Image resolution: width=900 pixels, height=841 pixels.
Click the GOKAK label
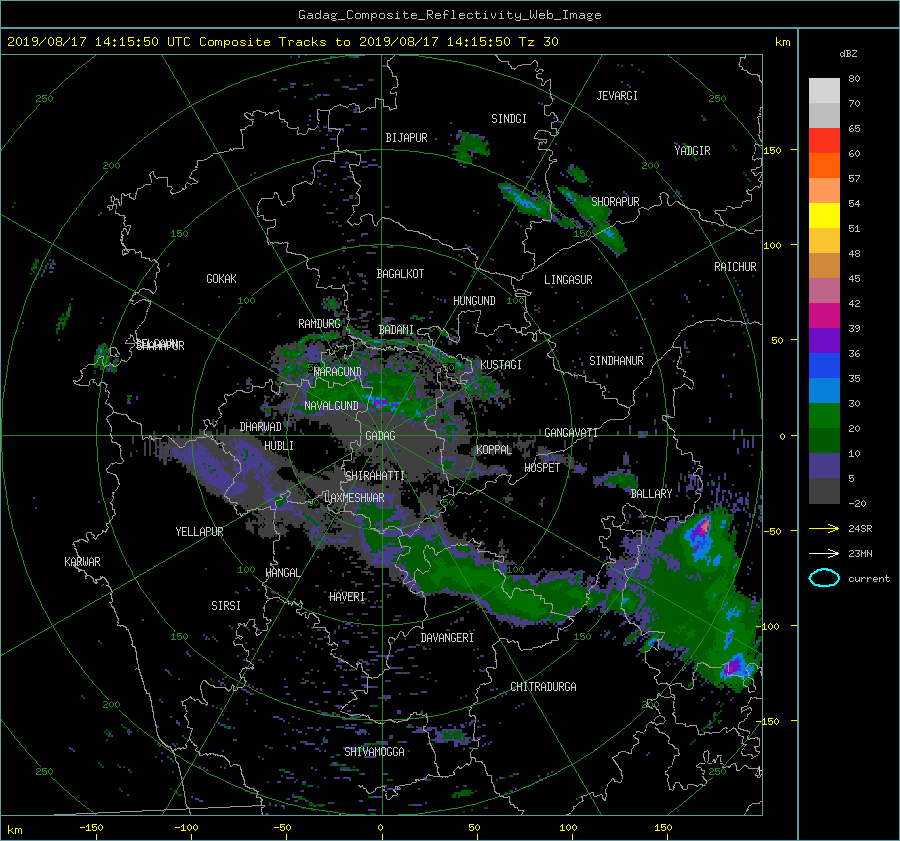(x=222, y=279)
